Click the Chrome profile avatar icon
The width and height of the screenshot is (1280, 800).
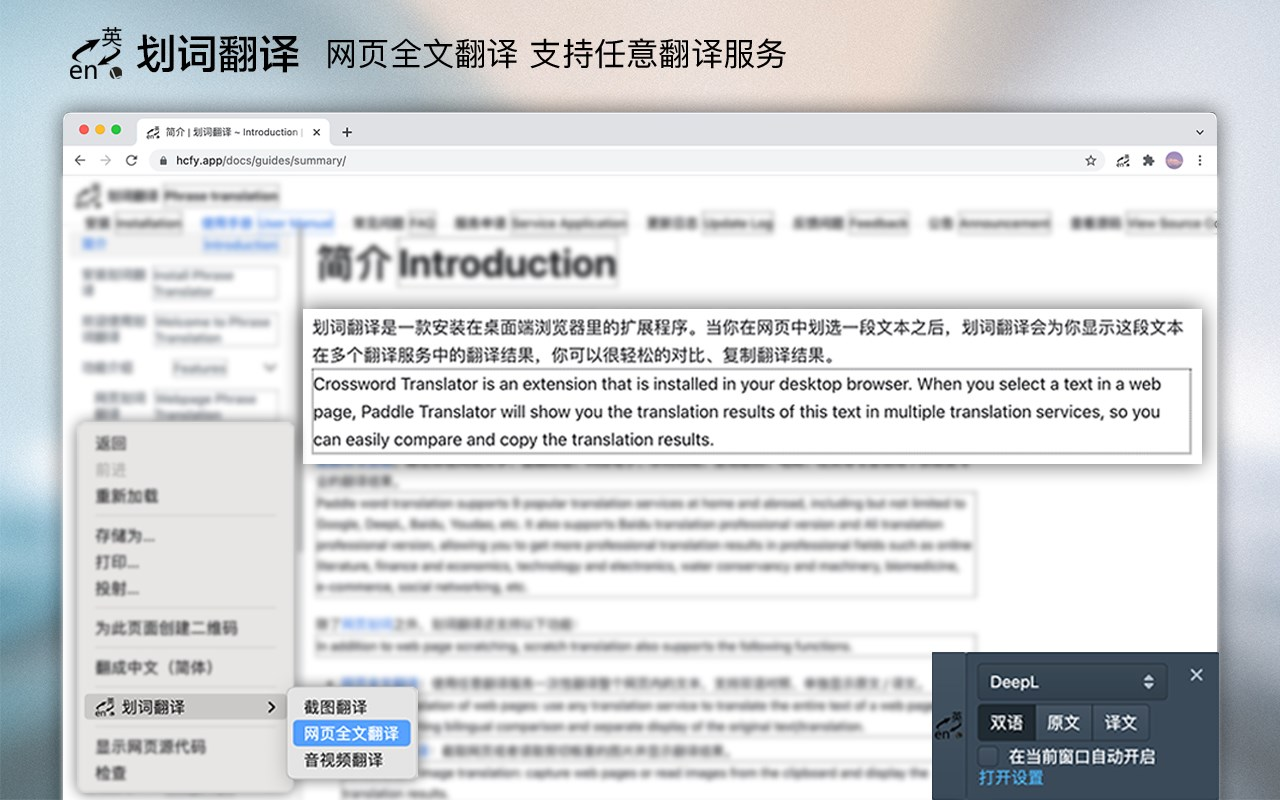click(x=1174, y=160)
